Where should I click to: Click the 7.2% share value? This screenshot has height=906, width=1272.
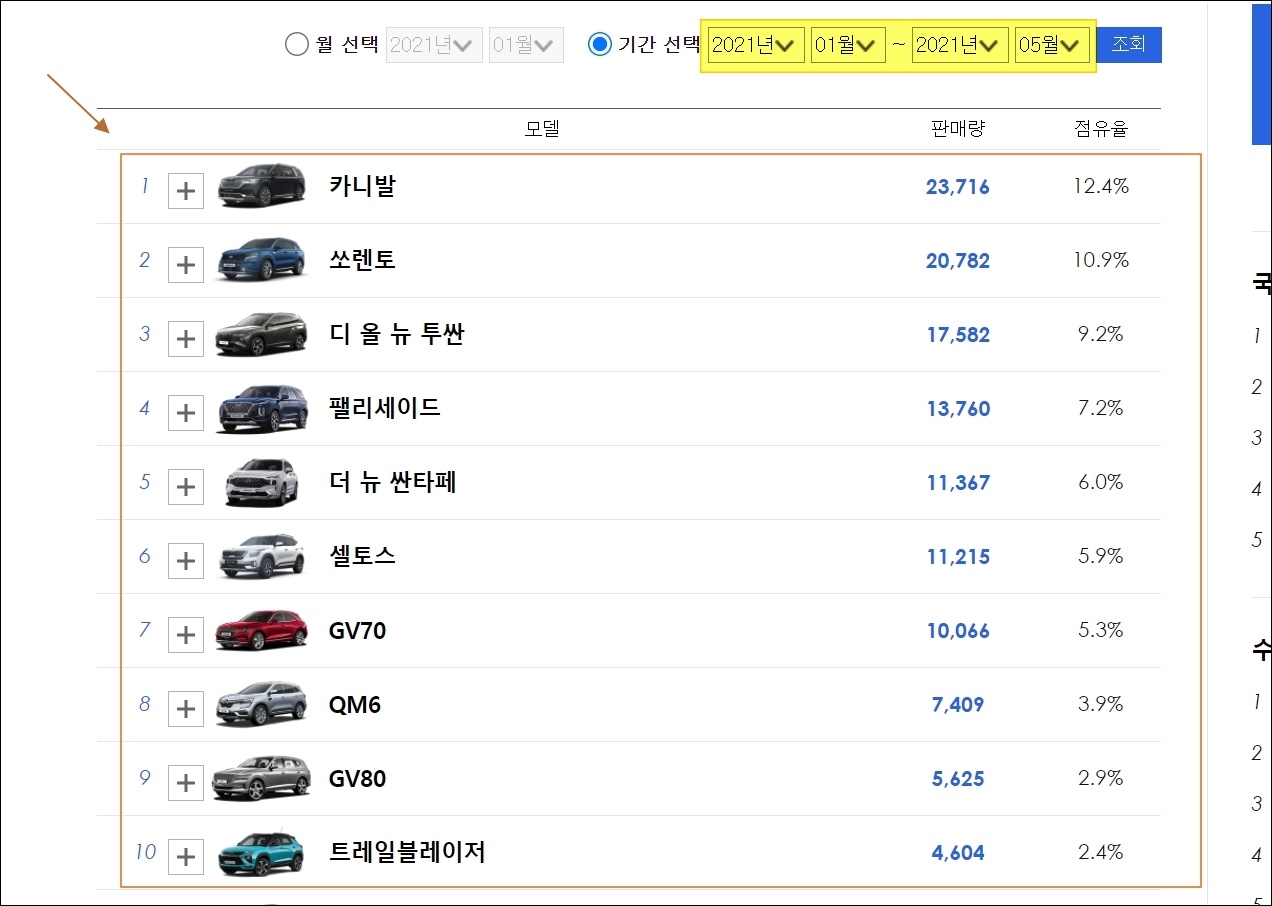[1101, 408]
